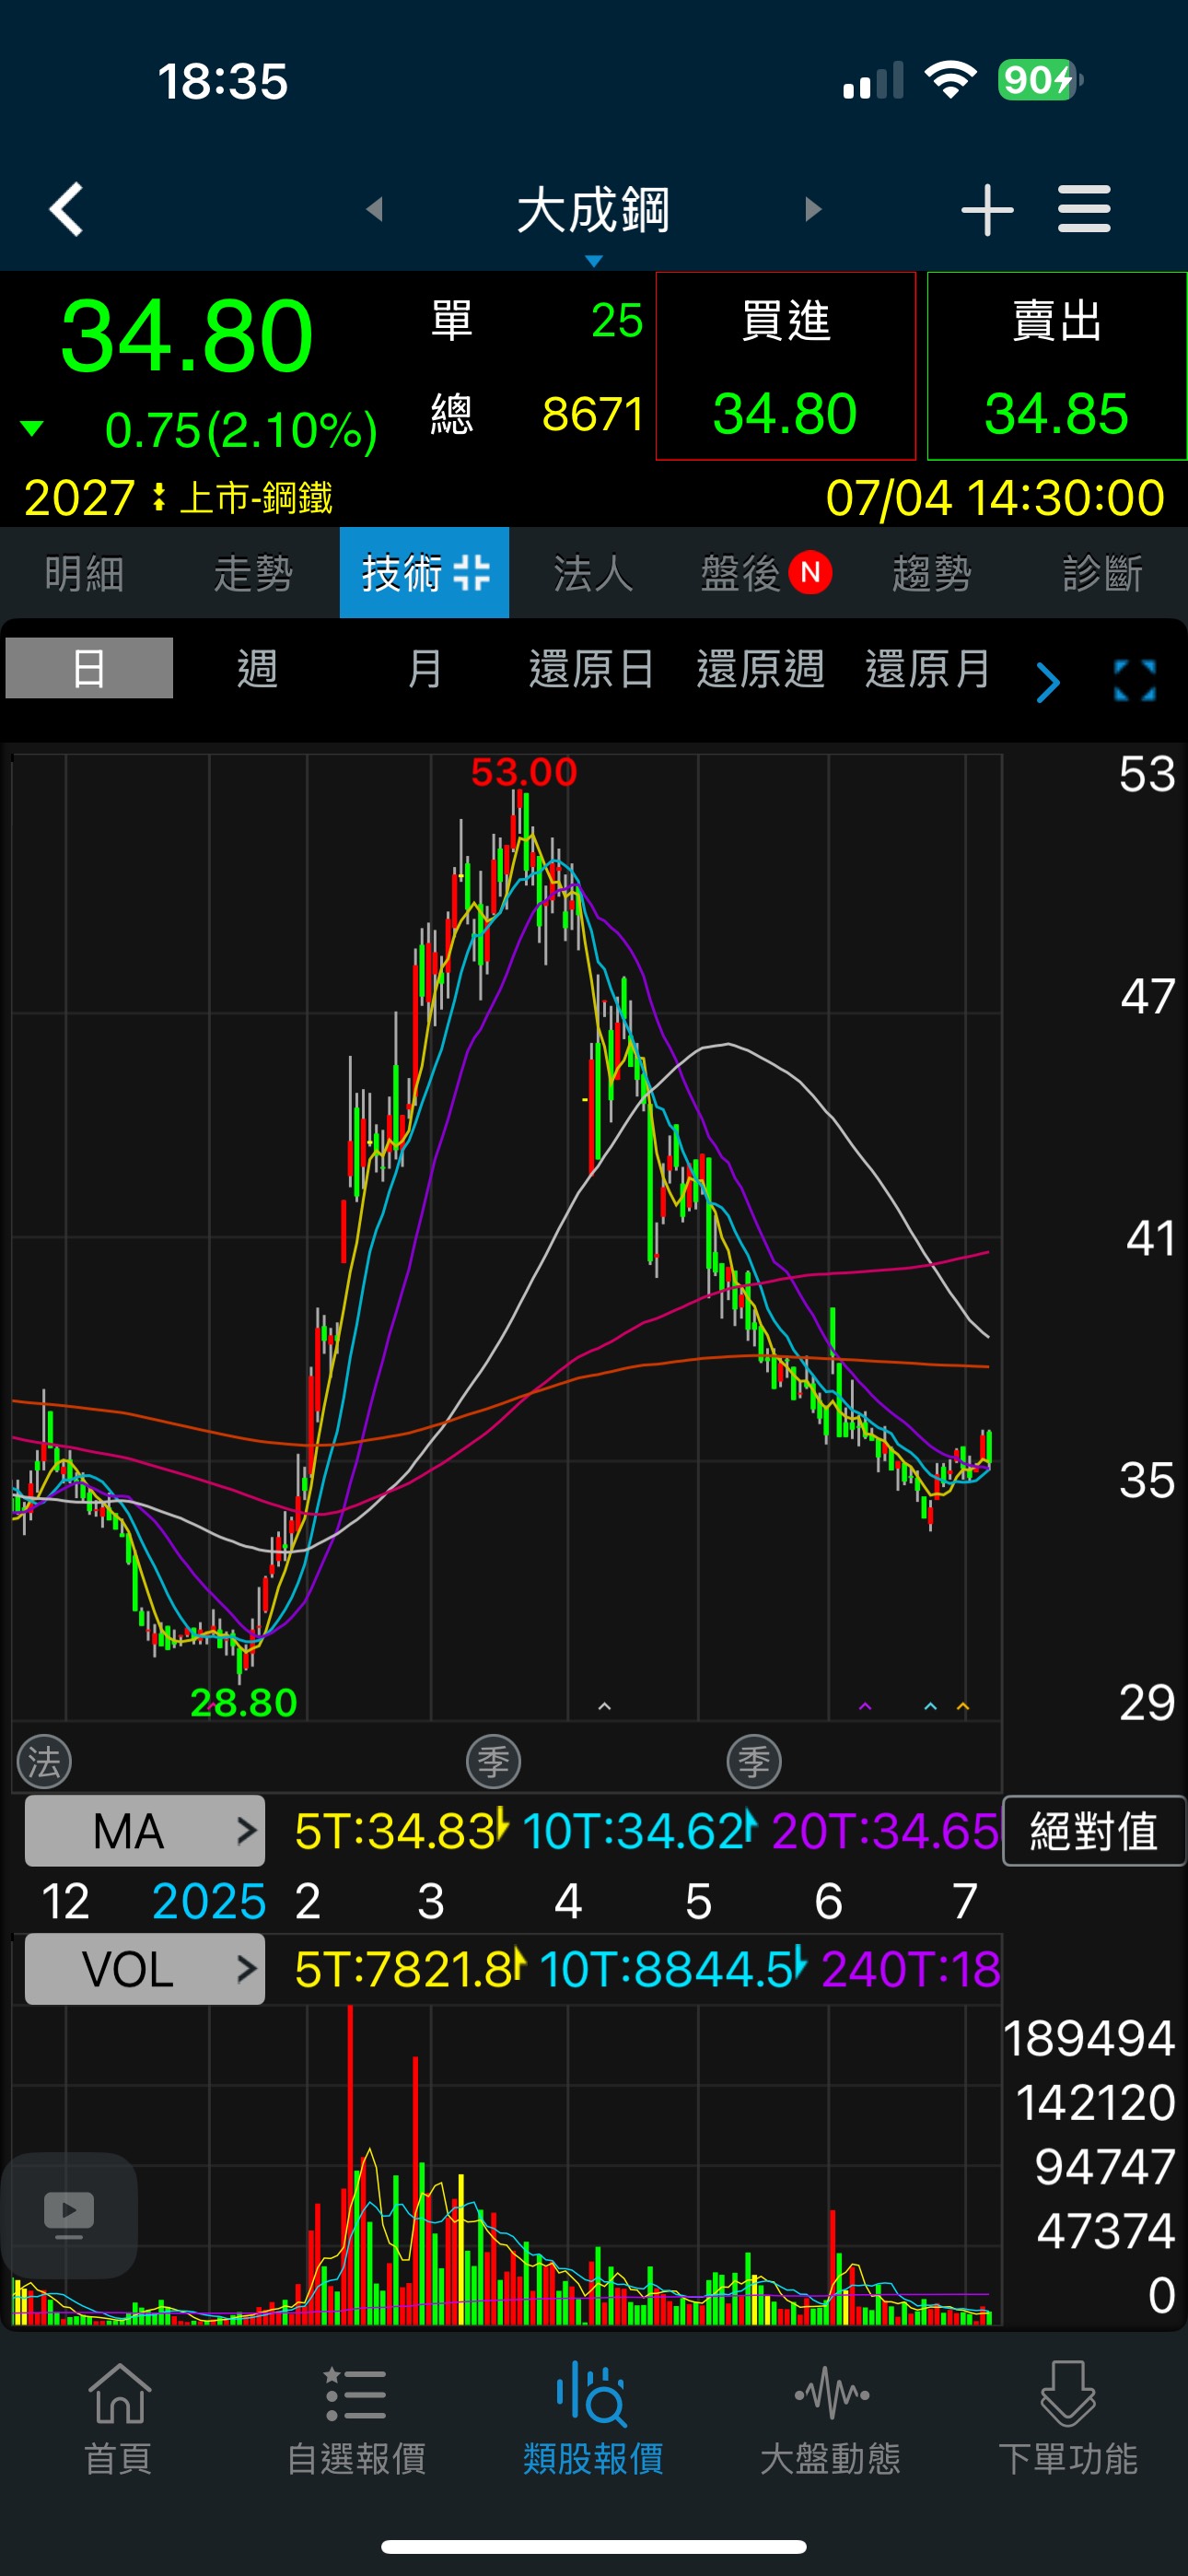Tap the battery indicator in status bar
The image size is (1188, 2576).
(x=1040, y=80)
